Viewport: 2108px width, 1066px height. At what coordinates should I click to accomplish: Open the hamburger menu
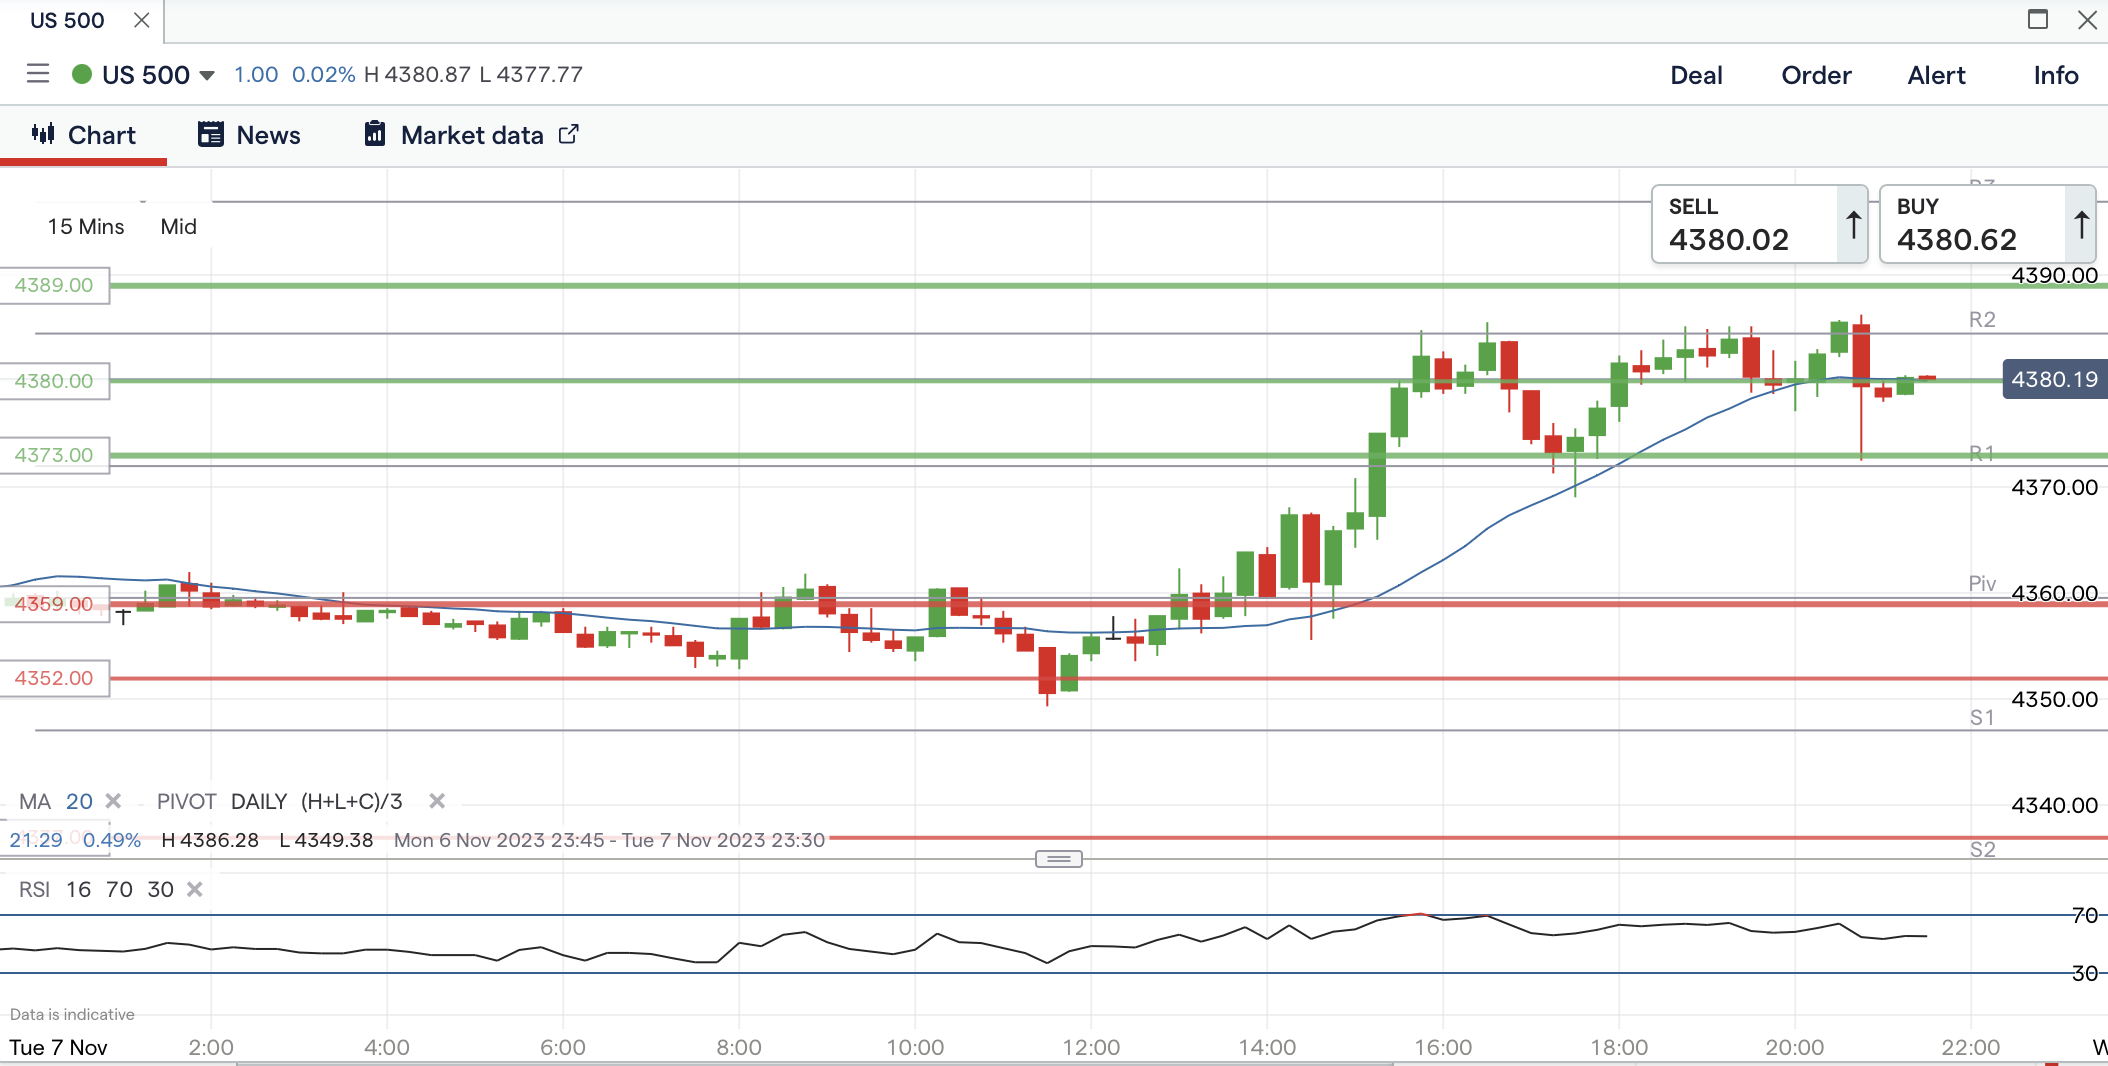point(38,74)
